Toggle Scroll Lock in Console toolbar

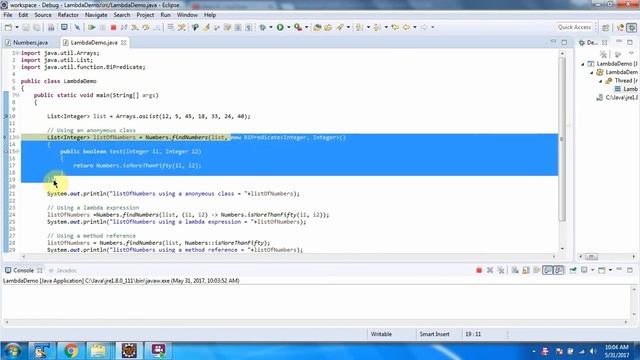[526, 270]
